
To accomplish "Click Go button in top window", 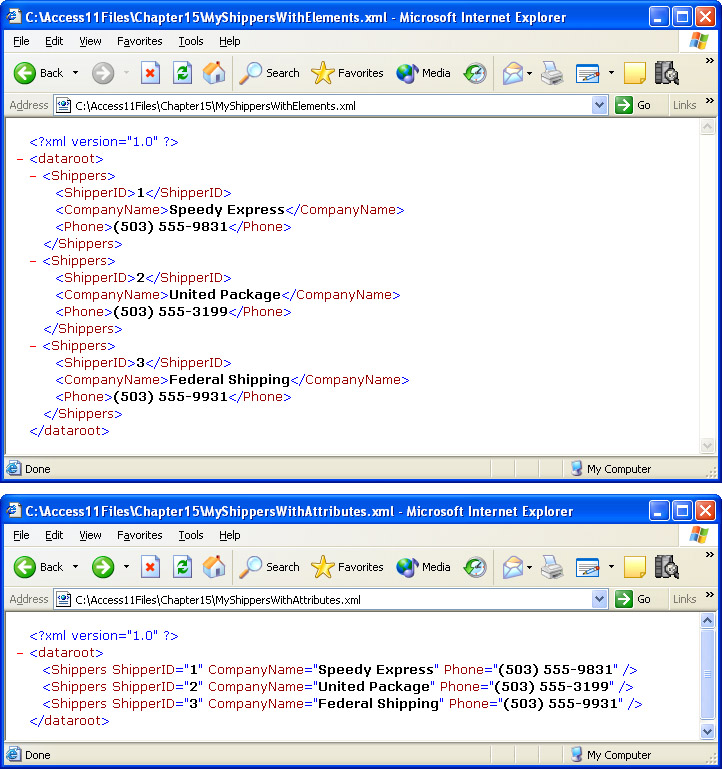I will coord(634,105).
